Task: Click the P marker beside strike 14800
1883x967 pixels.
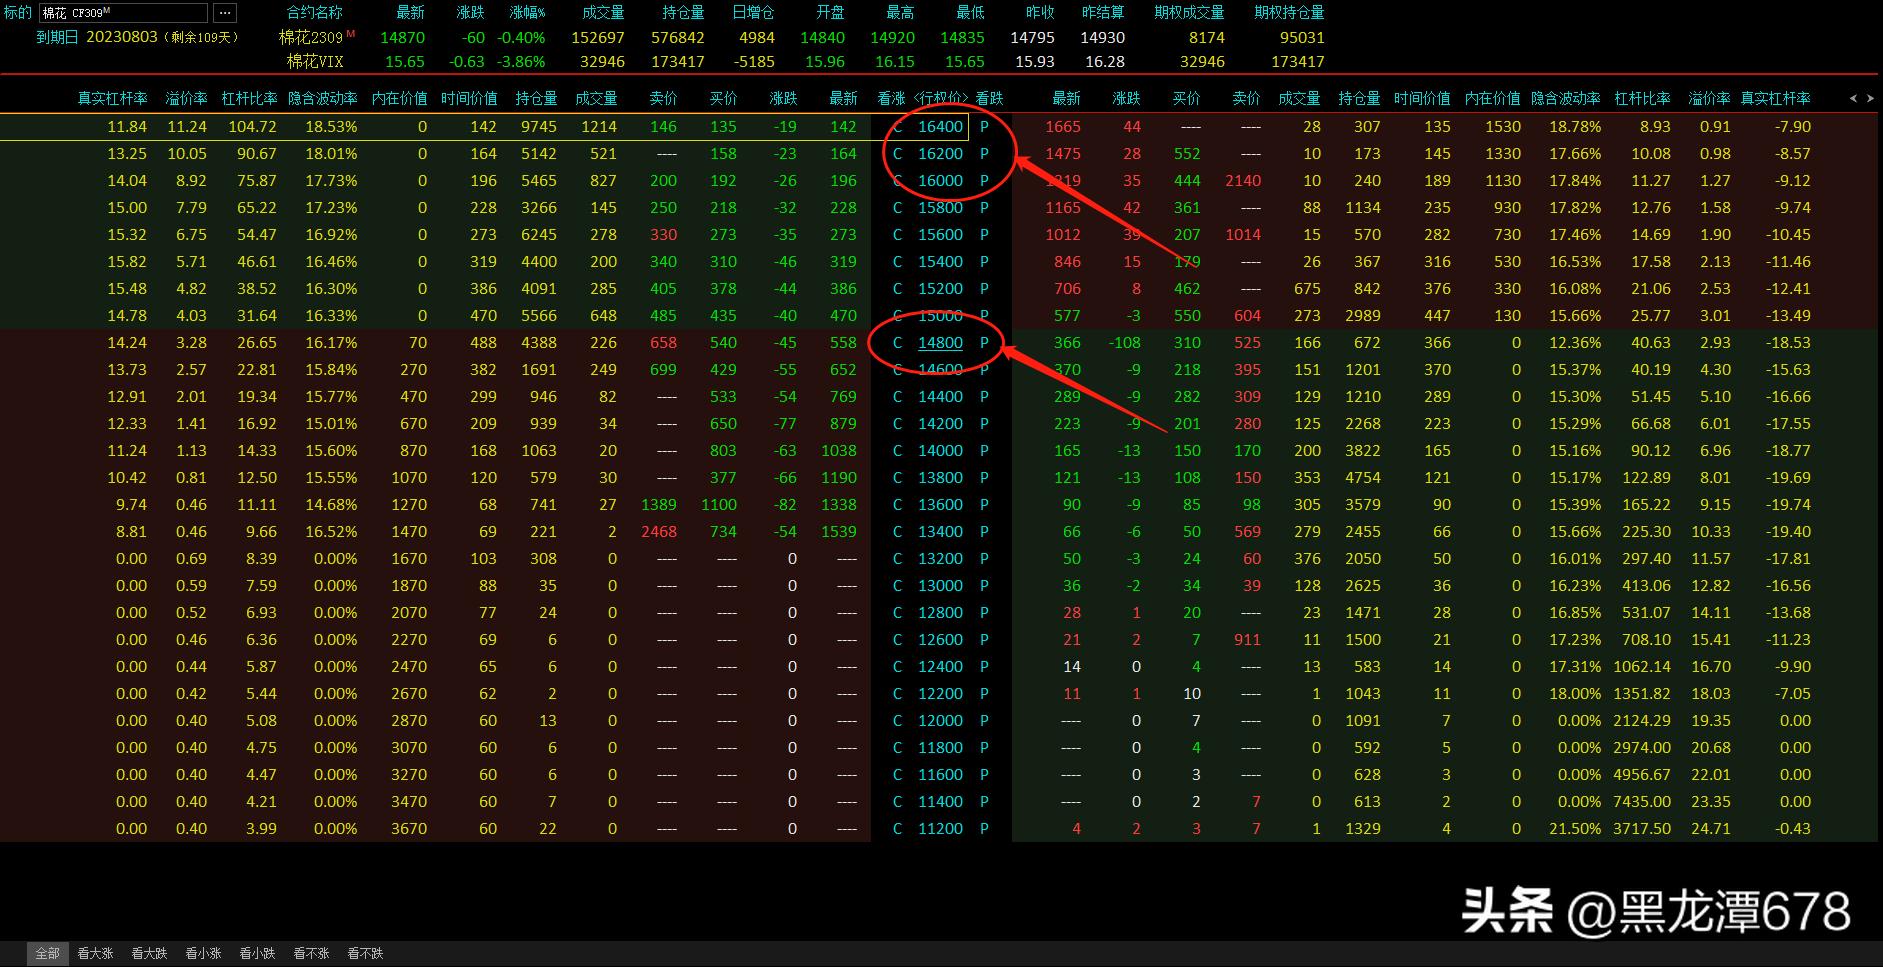Action: (x=984, y=343)
